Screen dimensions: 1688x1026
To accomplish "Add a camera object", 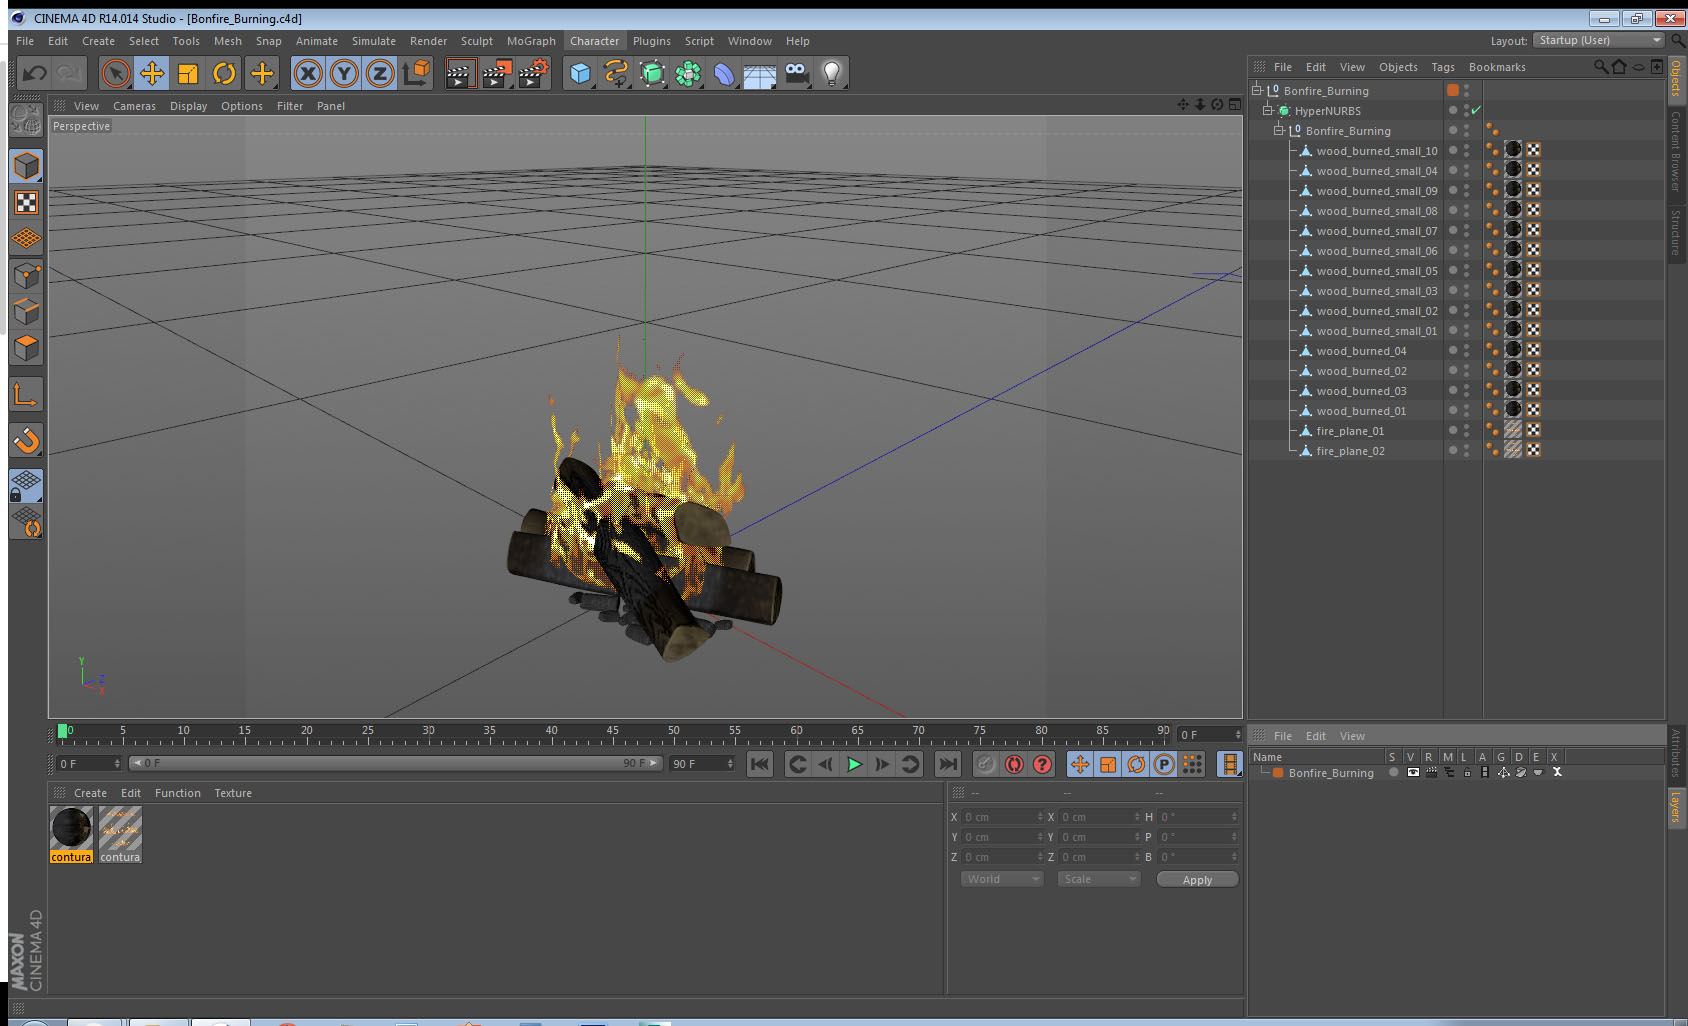I will [x=796, y=73].
